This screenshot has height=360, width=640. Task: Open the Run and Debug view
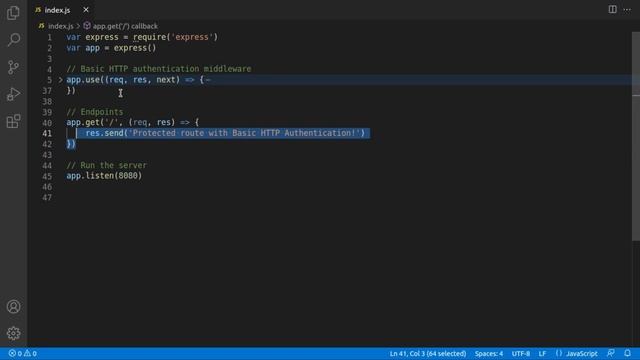[x=13, y=94]
